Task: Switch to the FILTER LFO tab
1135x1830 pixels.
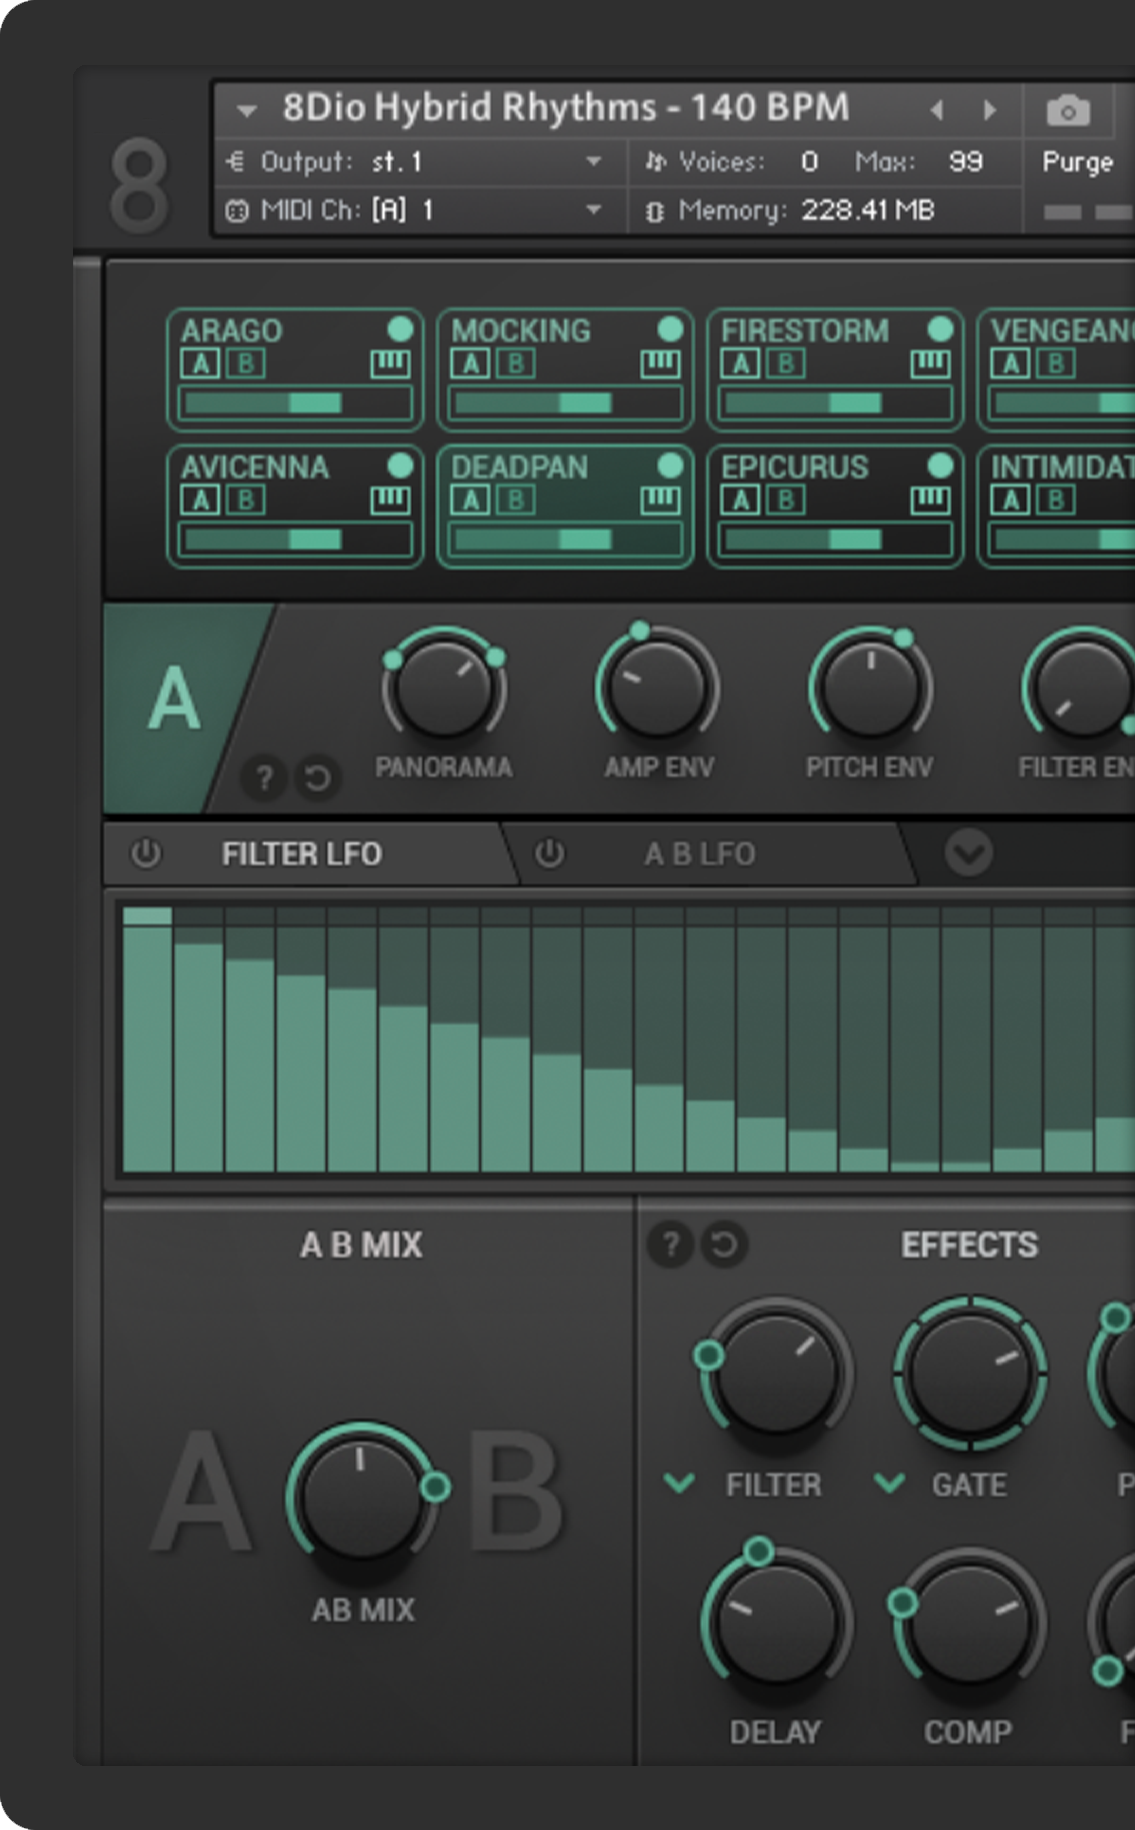Action: tap(302, 854)
